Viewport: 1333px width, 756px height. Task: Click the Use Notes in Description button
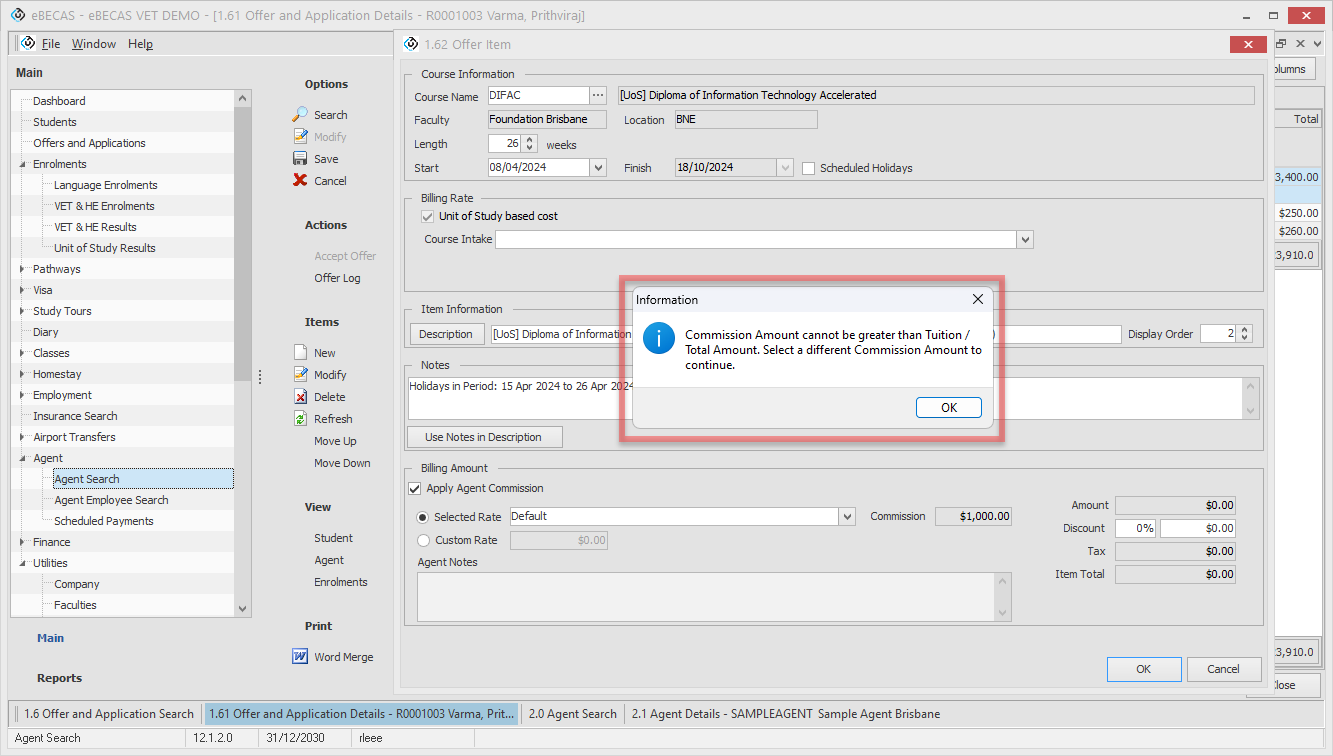click(x=484, y=437)
